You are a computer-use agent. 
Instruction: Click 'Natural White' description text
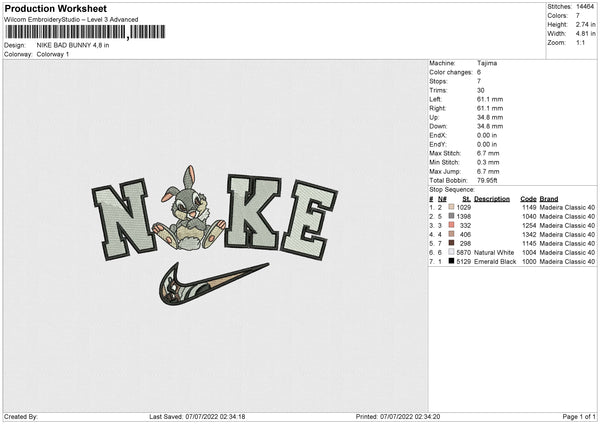494,253
